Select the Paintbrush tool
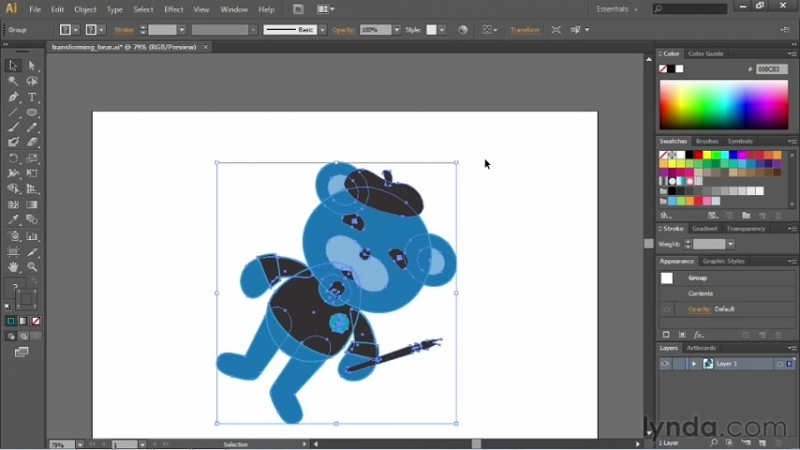 [x=13, y=128]
